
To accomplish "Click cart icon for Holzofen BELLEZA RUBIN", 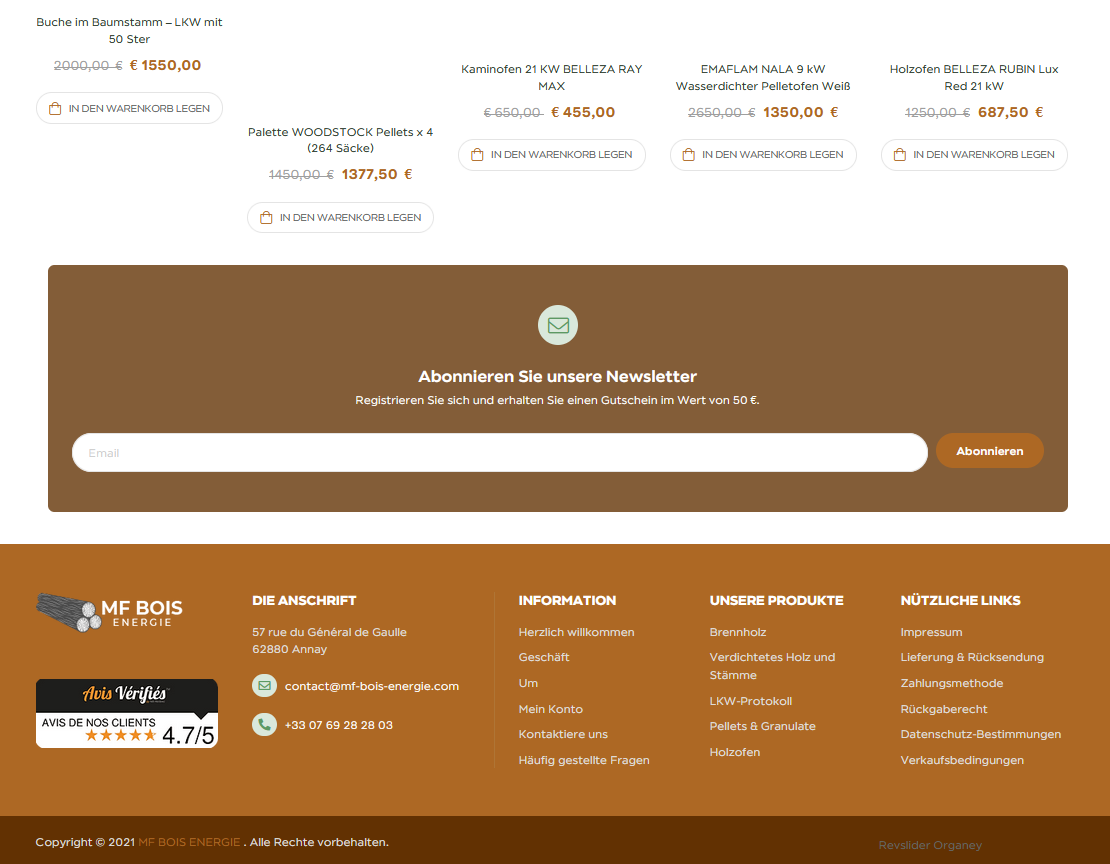I will [x=900, y=155].
